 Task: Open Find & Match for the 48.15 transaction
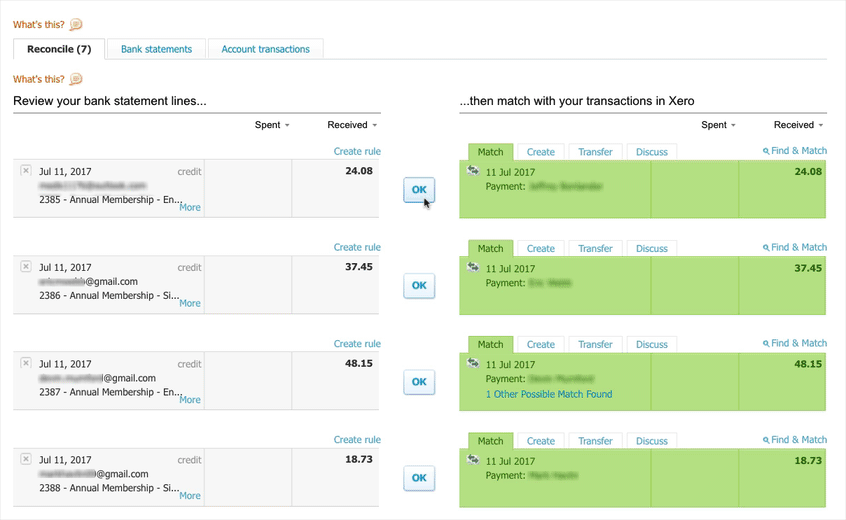(795, 343)
